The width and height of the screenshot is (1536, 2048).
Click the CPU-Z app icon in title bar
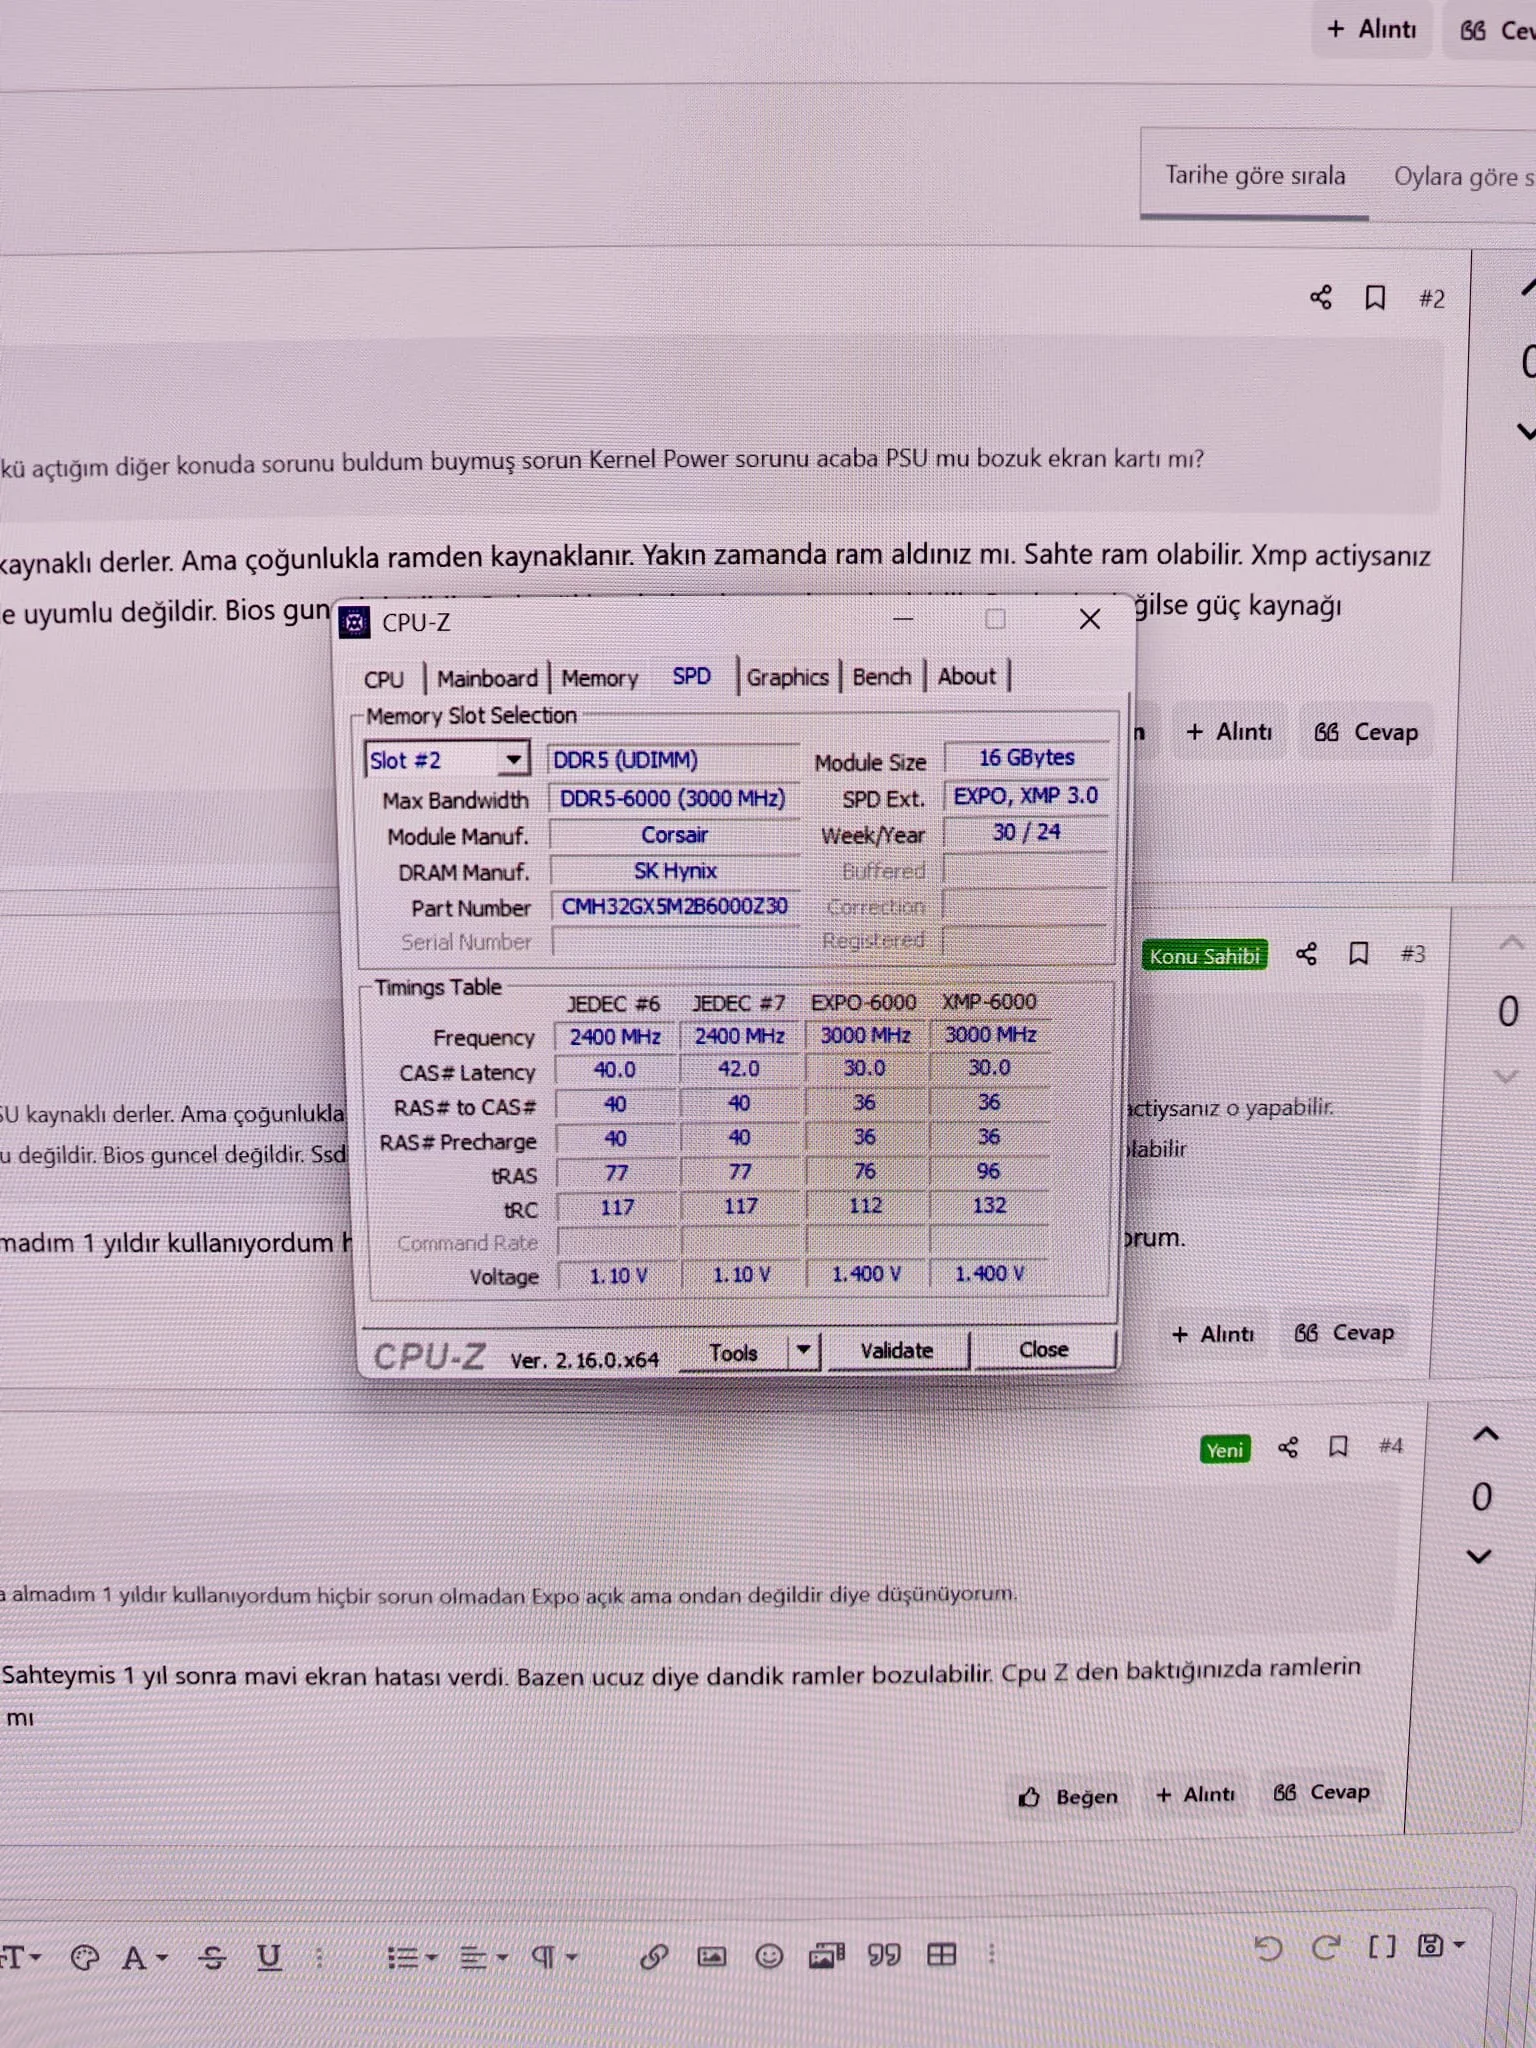coord(354,622)
